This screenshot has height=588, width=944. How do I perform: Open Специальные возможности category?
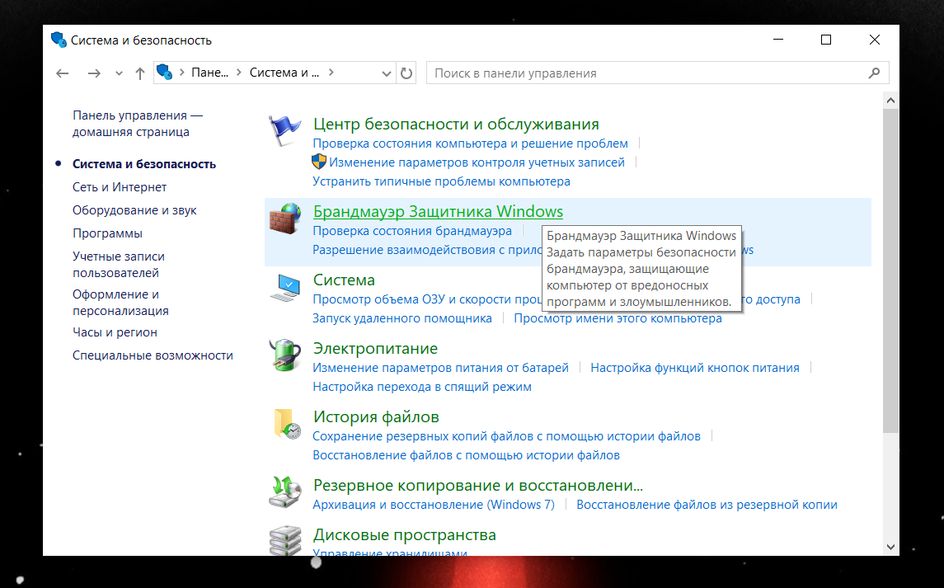click(152, 355)
